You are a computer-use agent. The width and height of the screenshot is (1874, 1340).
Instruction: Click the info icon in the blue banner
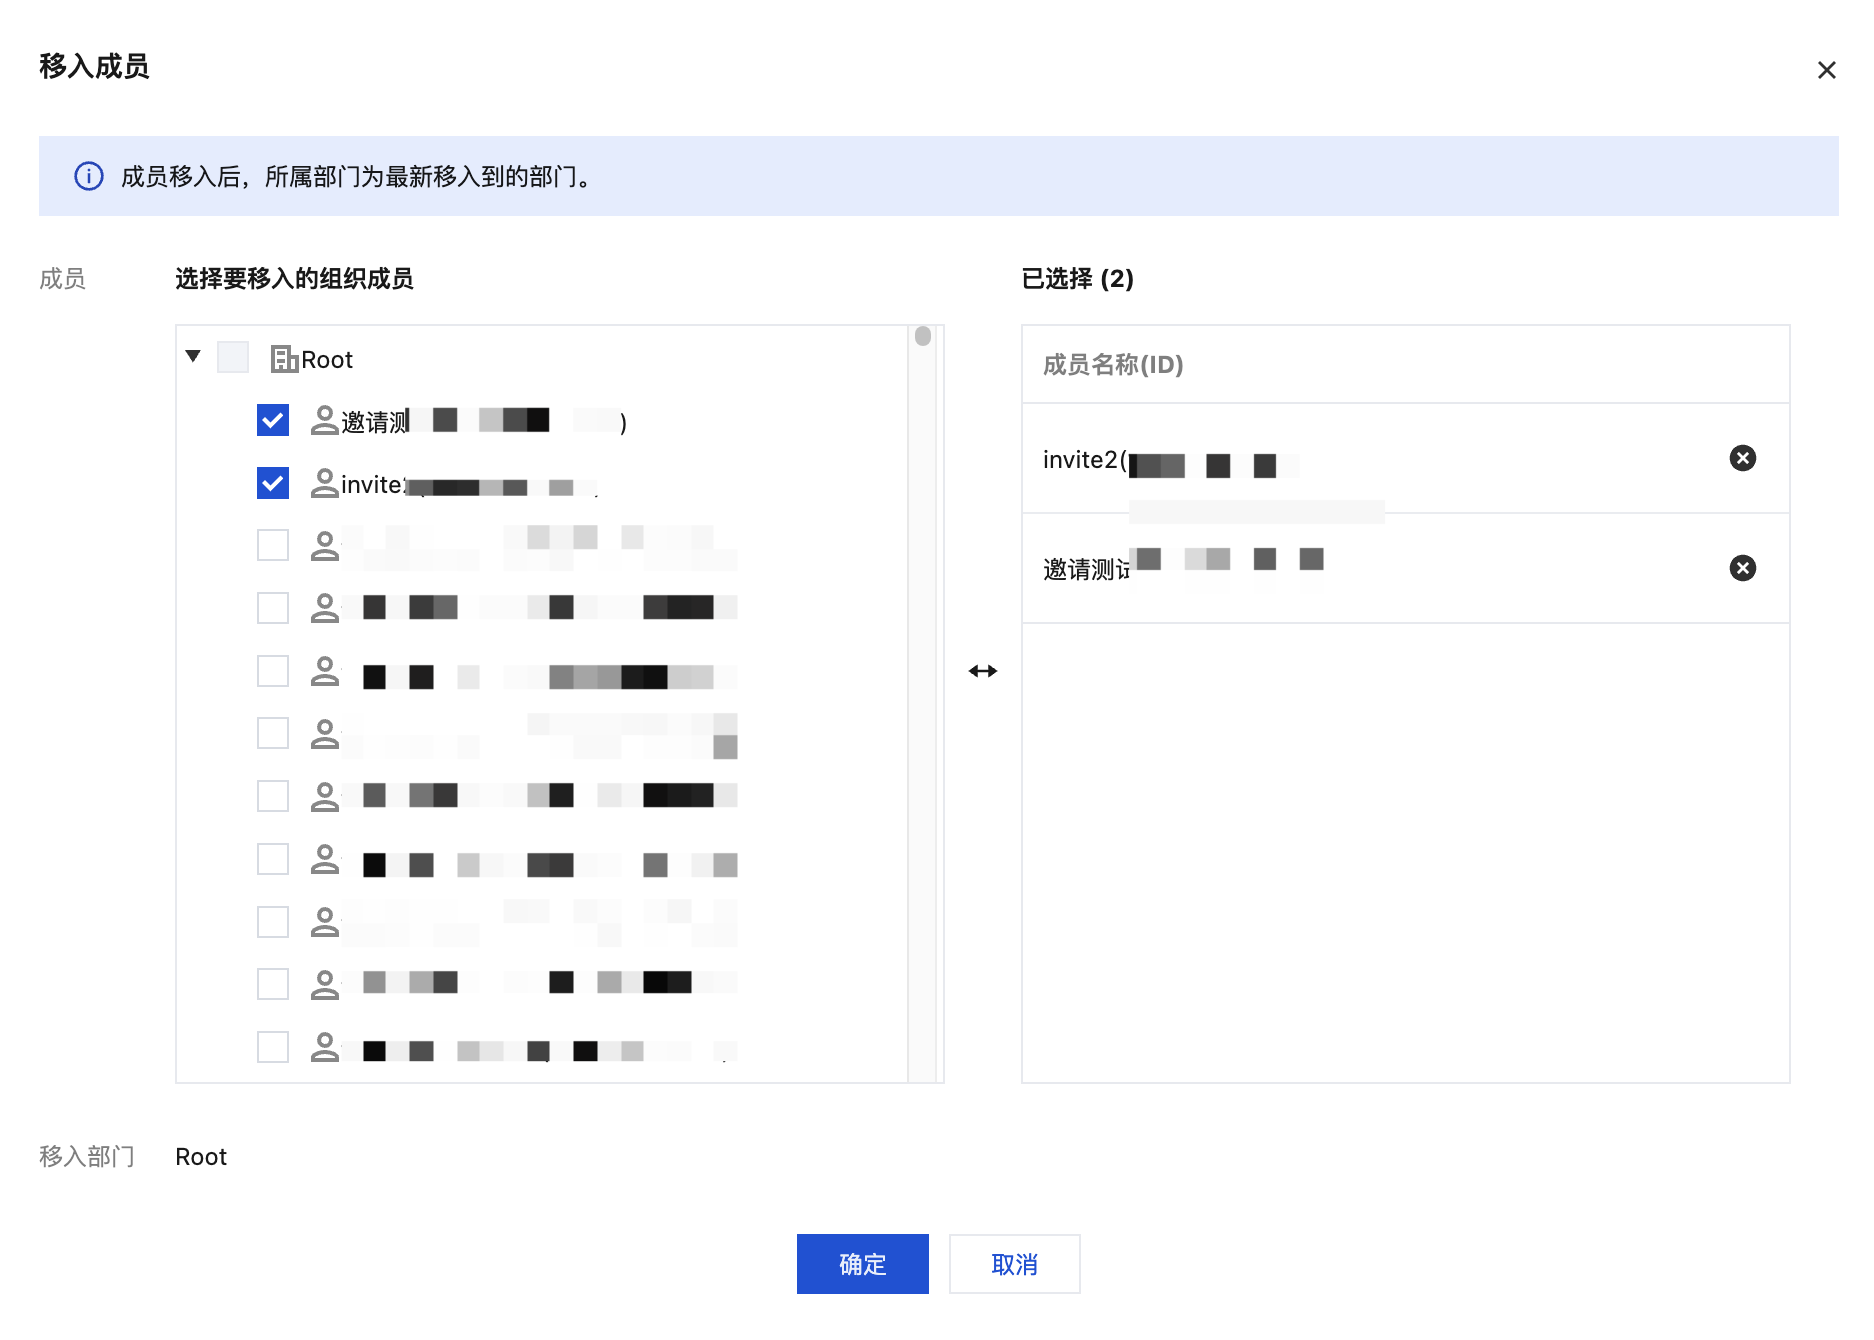click(89, 176)
